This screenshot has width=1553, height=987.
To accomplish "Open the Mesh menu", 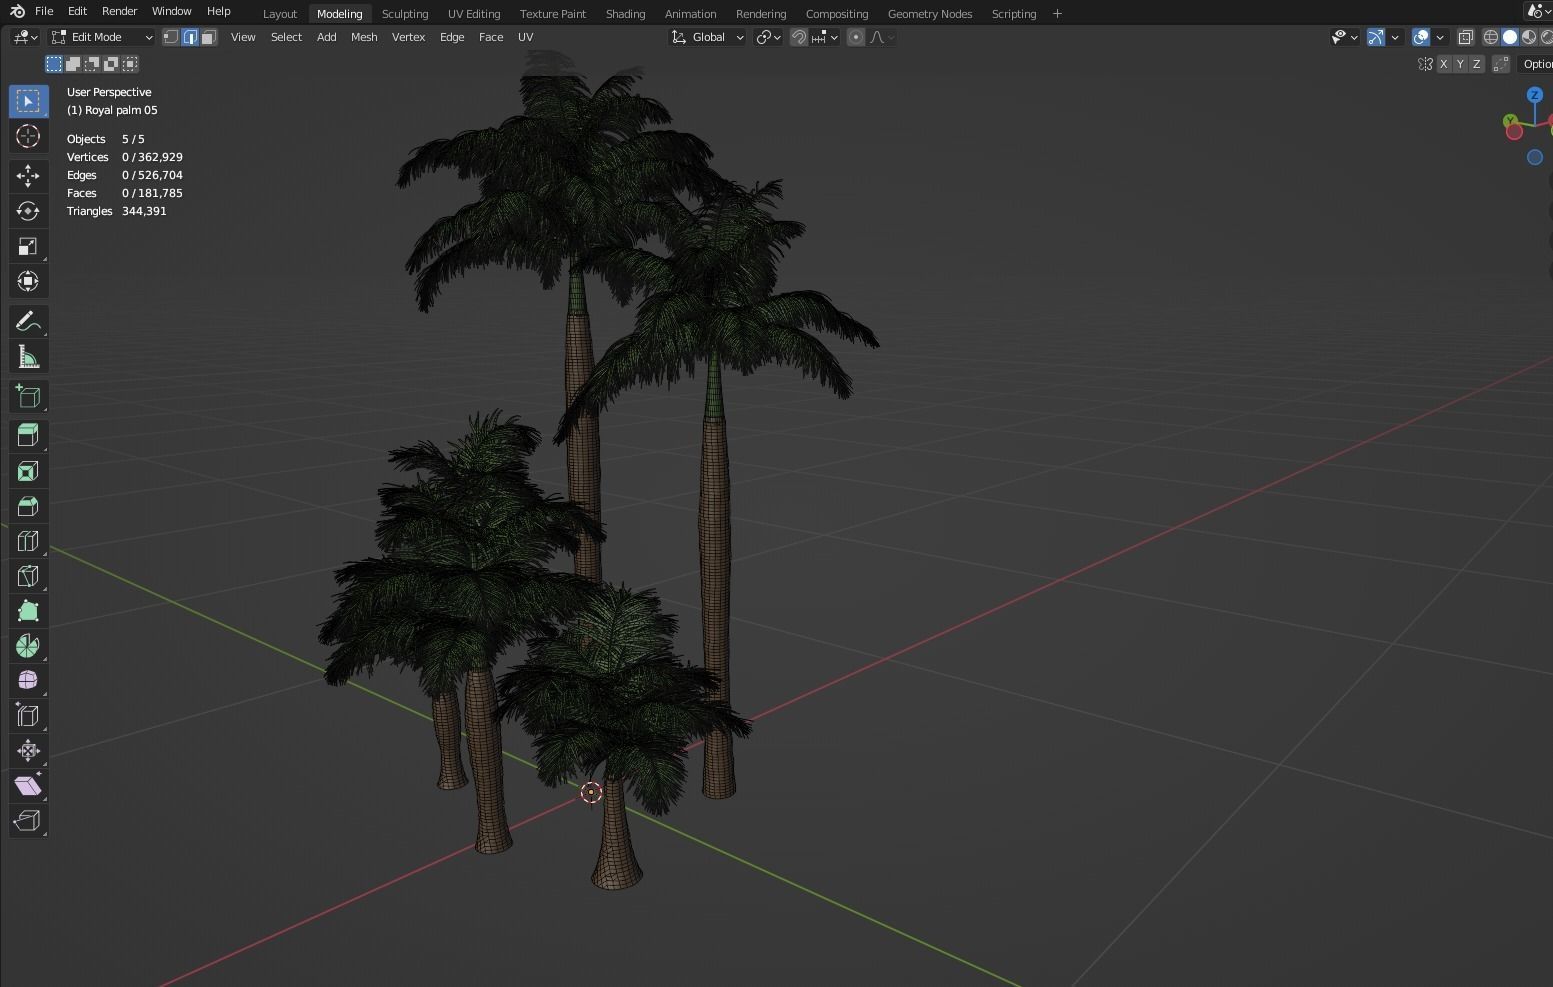I will tap(364, 37).
